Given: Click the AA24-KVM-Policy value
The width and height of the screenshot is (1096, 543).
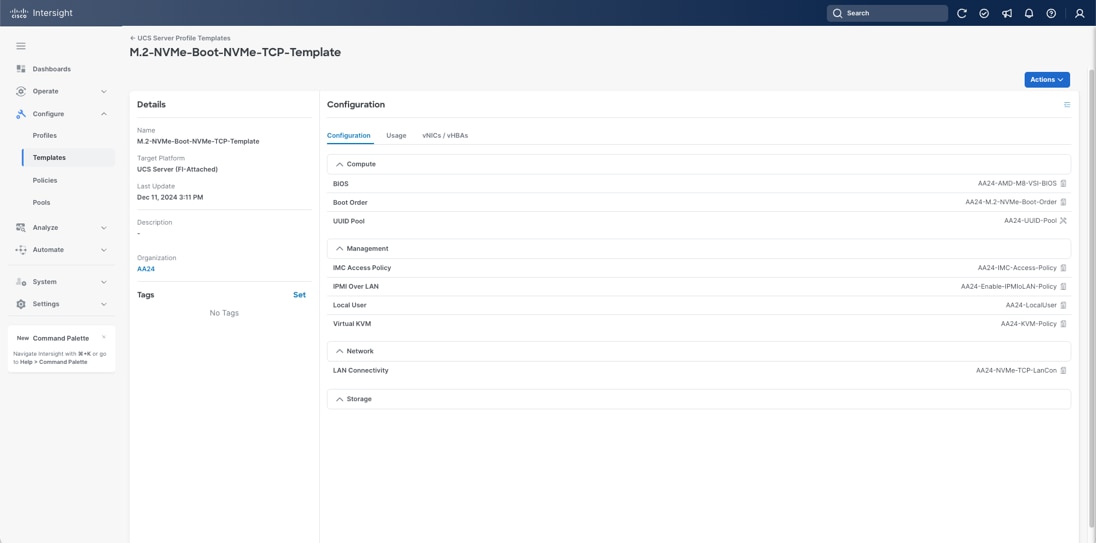Looking at the screenshot, I should tap(1029, 324).
